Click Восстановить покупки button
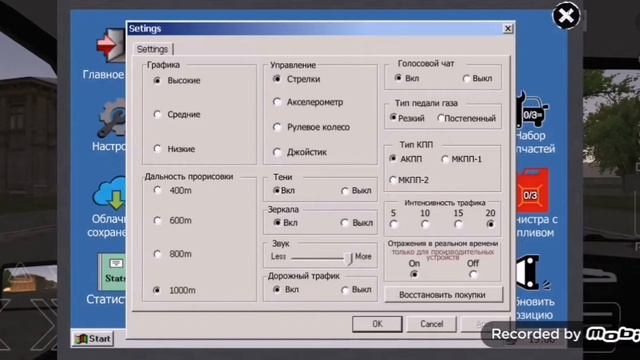Viewport: 640px width, 360px height. [x=443, y=295]
